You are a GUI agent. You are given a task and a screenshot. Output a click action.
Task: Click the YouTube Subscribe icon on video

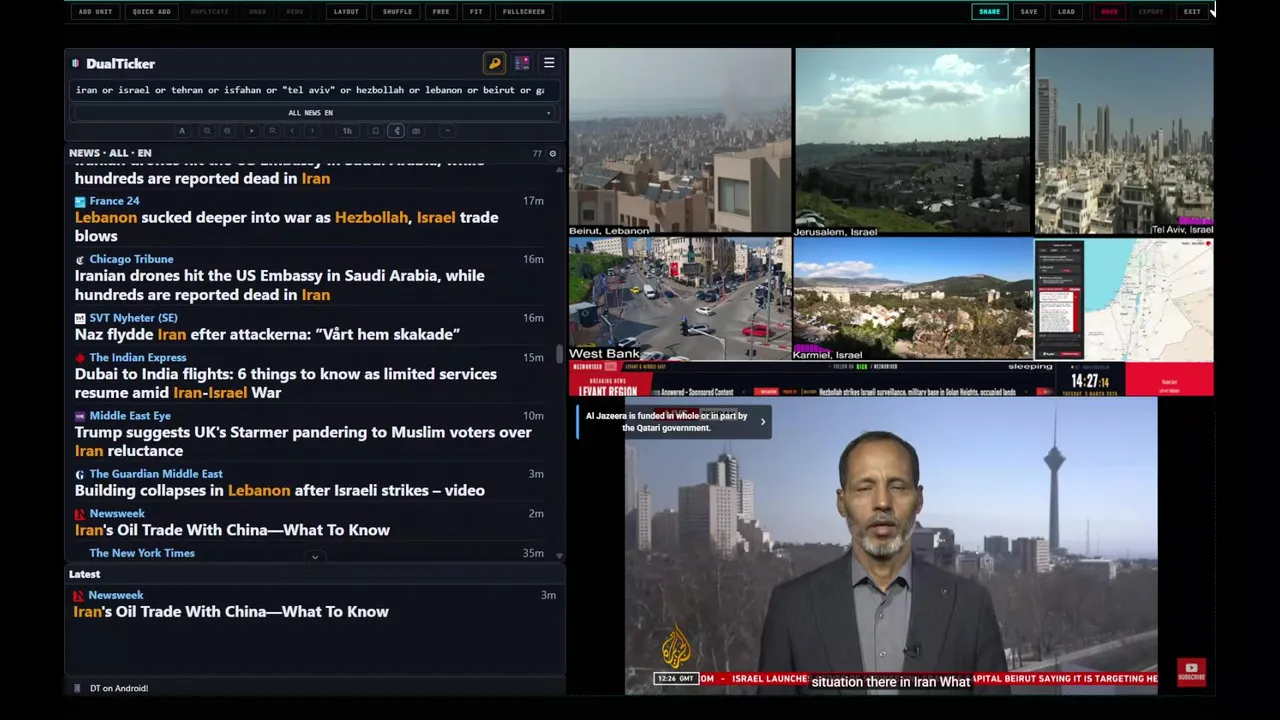click(x=1191, y=672)
